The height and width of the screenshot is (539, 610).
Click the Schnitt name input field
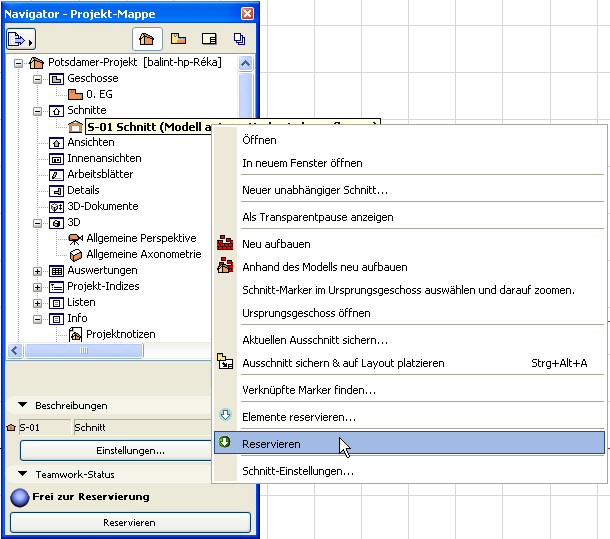(x=142, y=427)
